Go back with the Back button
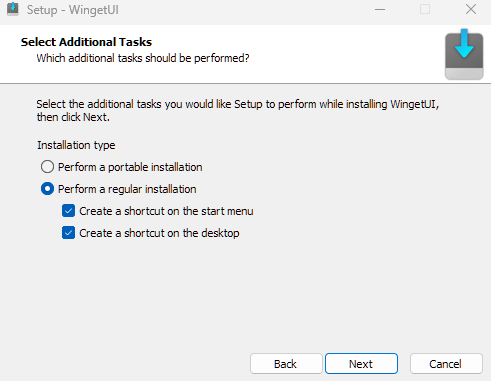This screenshot has height=381, width=491. (x=286, y=364)
